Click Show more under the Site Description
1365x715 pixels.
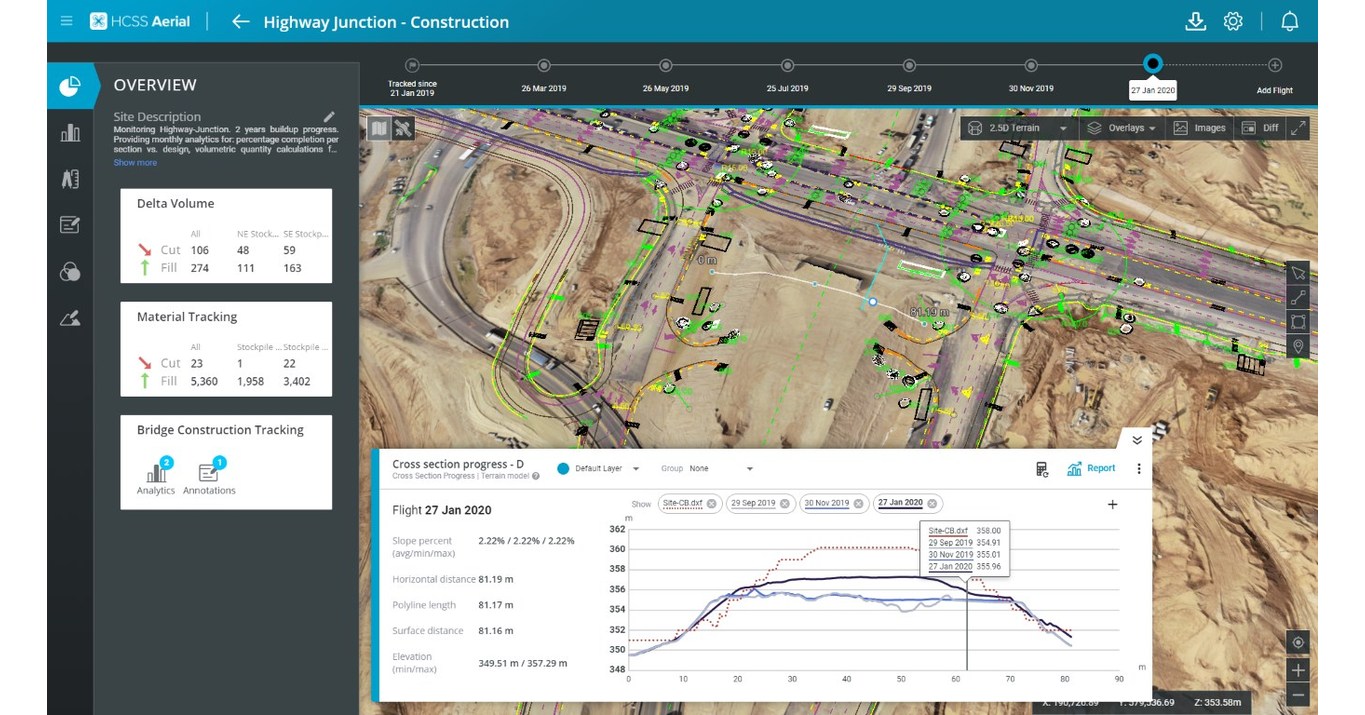pos(135,162)
